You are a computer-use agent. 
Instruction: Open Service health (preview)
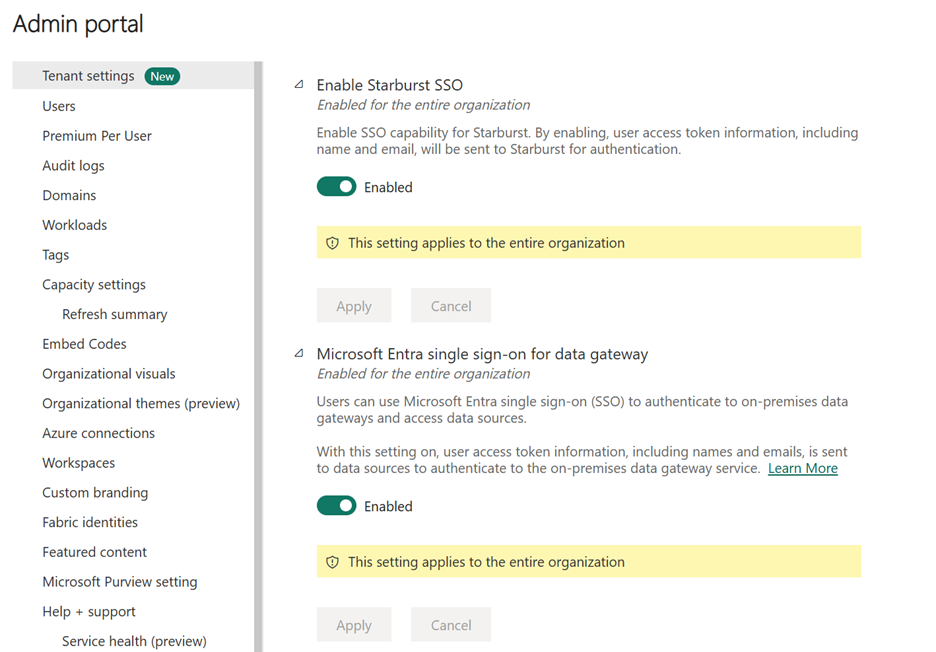(134, 641)
